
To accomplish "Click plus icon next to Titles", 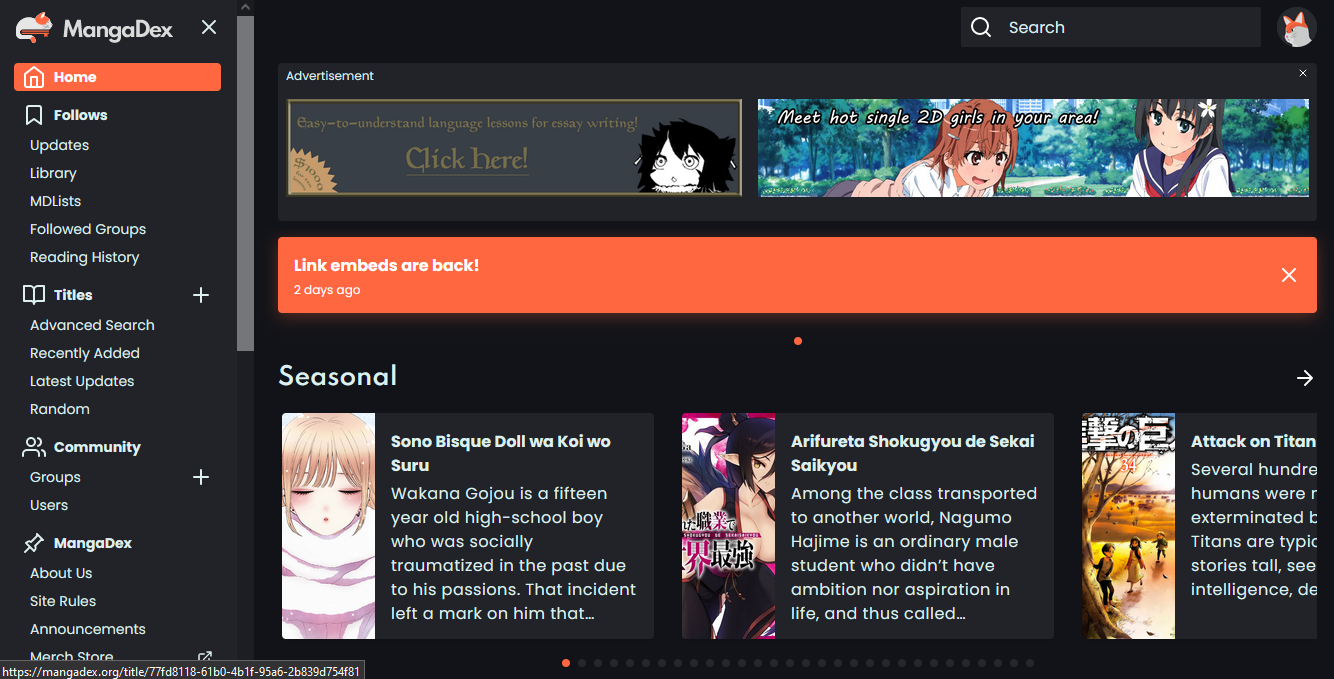I will coord(201,295).
